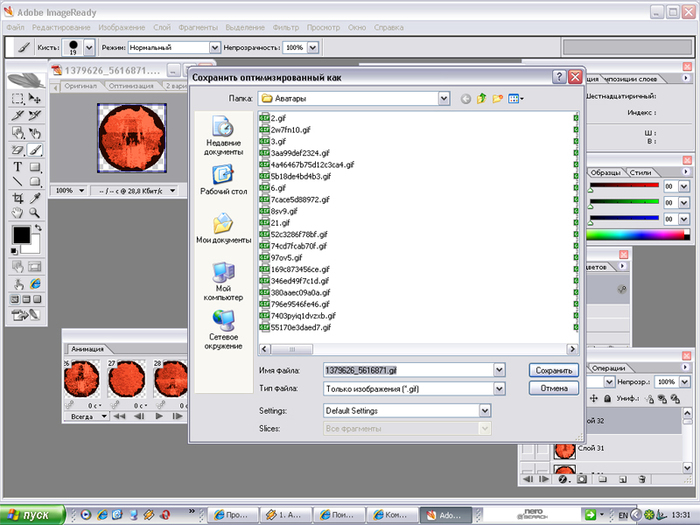Click the red color slider
The width and height of the screenshot is (700, 525).
click(624, 185)
